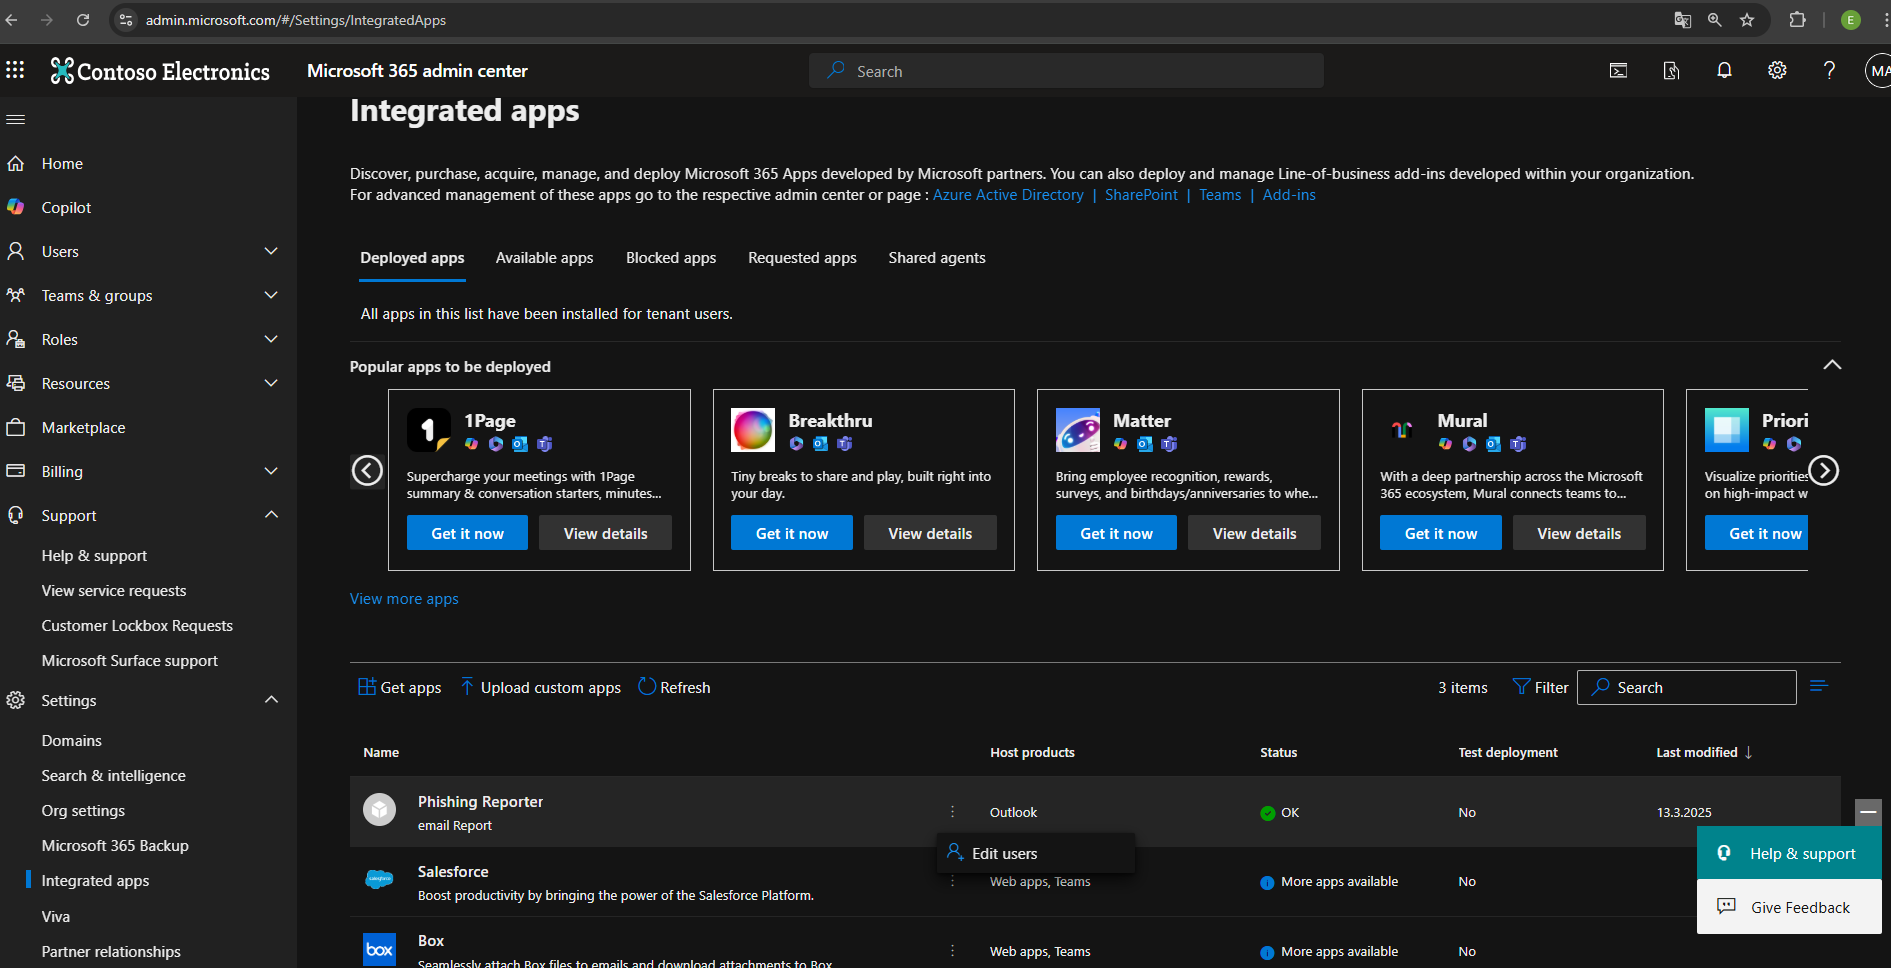Expand the Billing navigation section
1891x968 pixels.
tap(271, 471)
